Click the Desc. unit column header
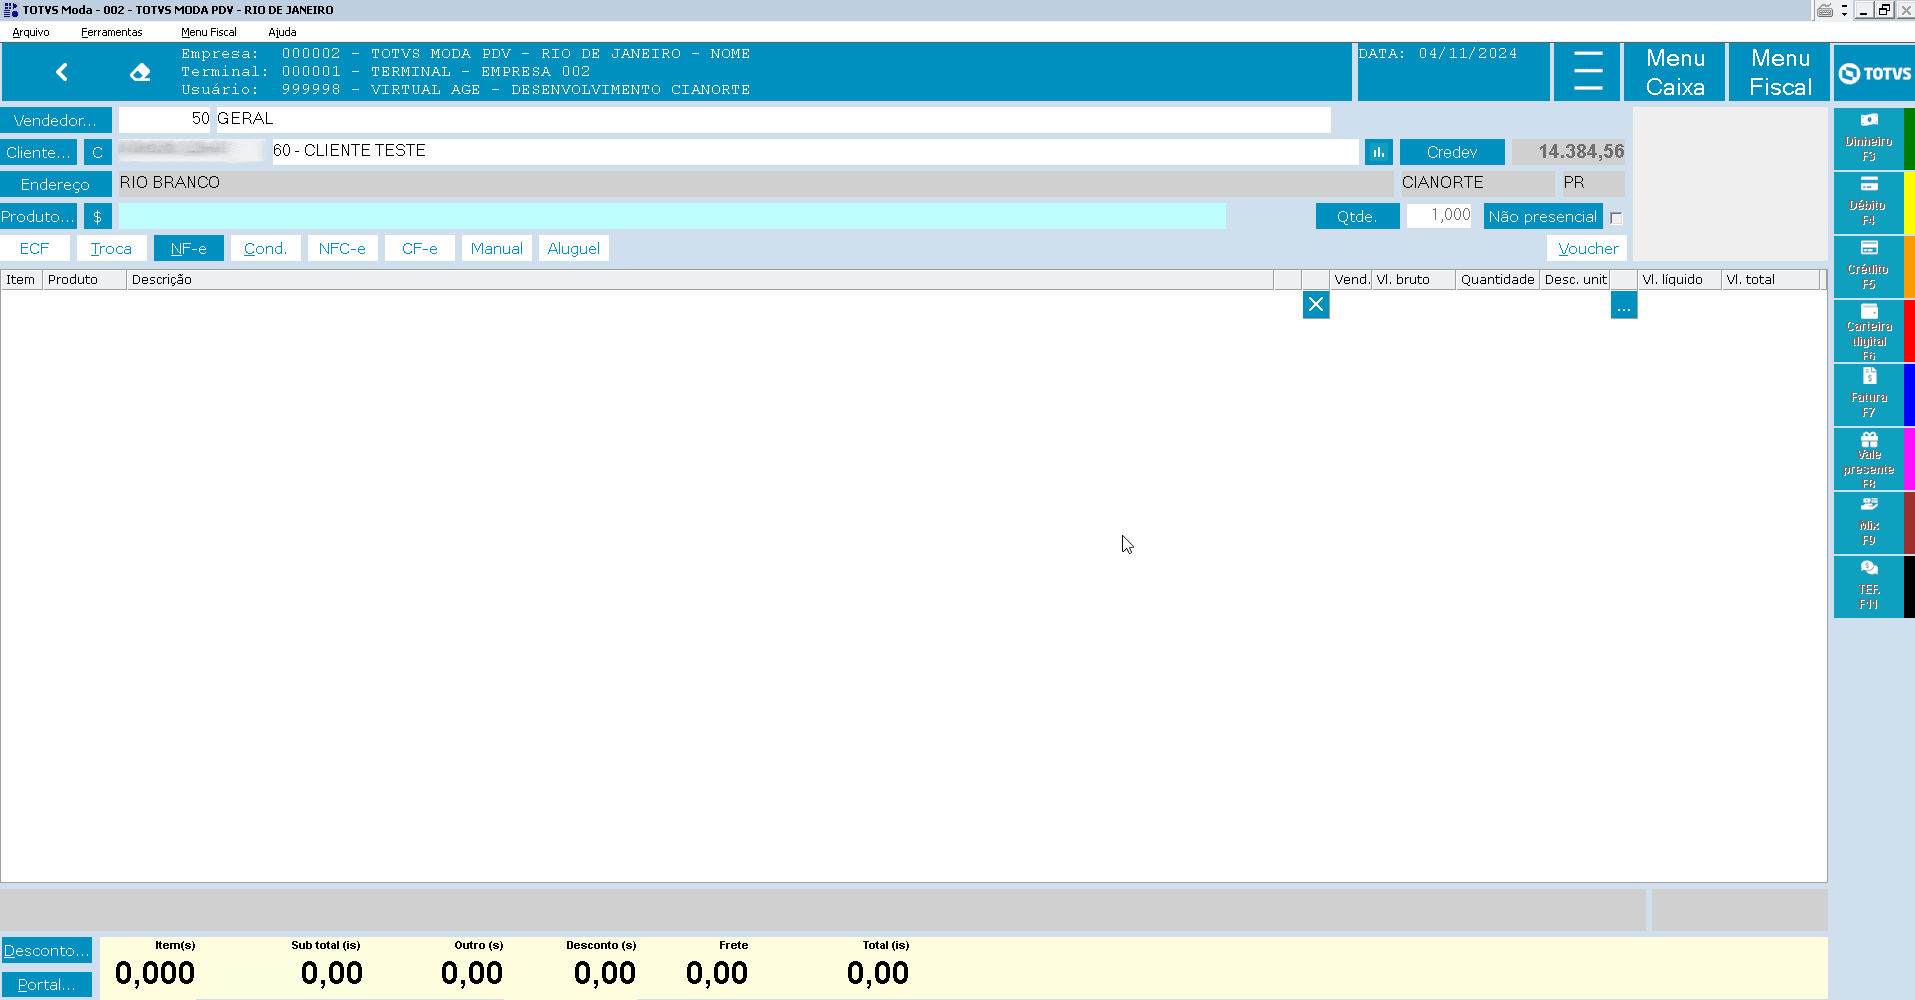Screen dimensions: 1915x1000 [1575, 280]
